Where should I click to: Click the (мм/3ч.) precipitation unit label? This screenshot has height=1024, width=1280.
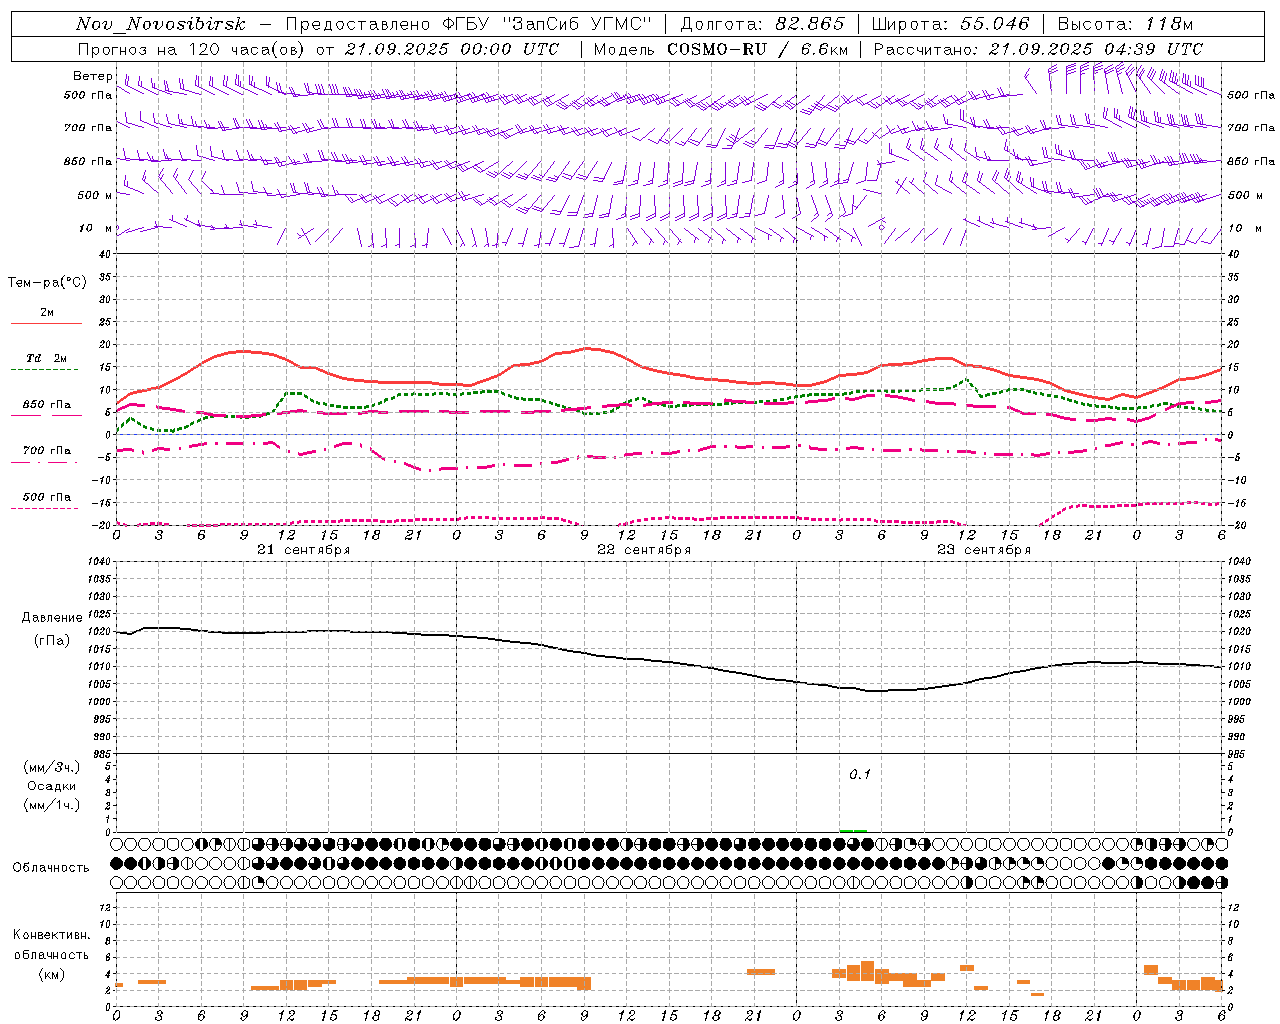pos(52,768)
